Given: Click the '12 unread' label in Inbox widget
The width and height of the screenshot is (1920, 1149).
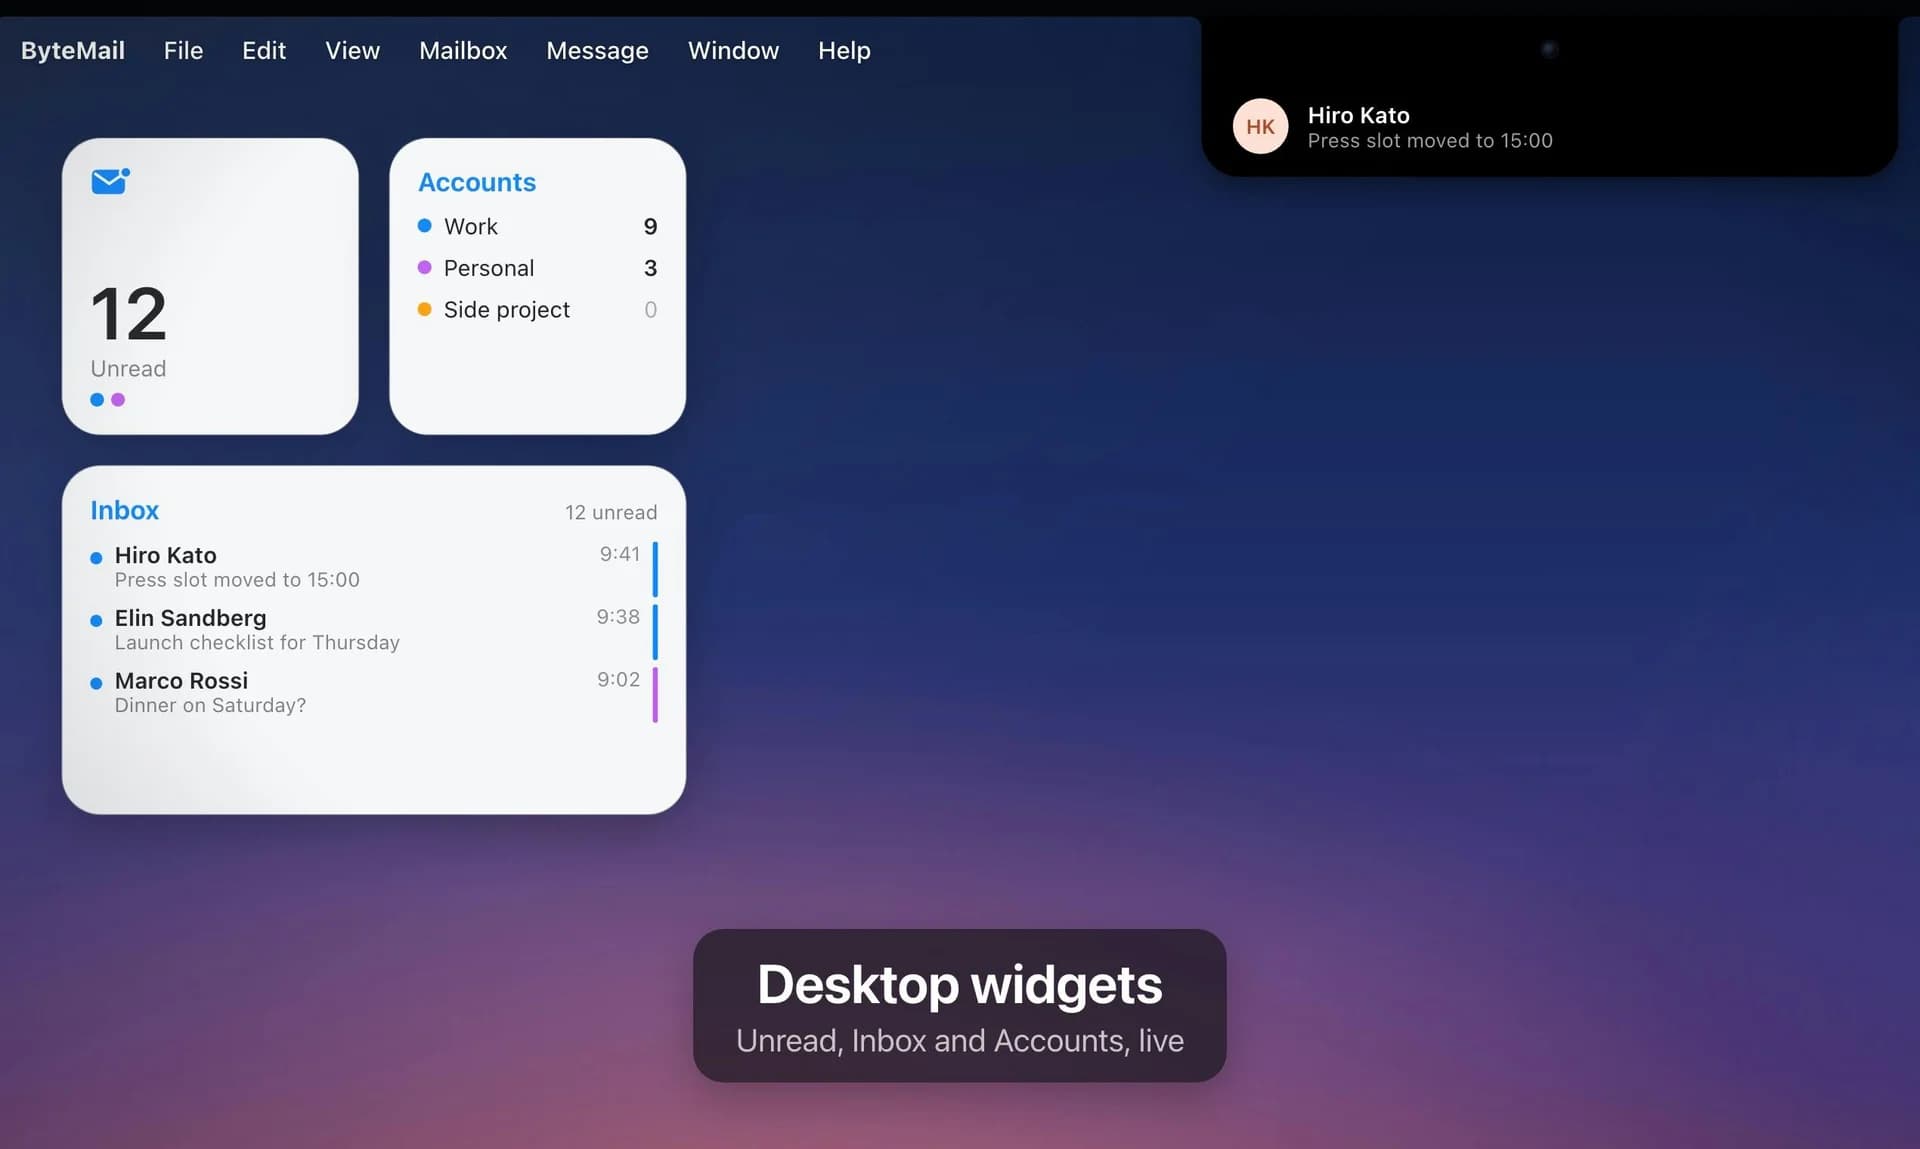Looking at the screenshot, I should [611, 512].
